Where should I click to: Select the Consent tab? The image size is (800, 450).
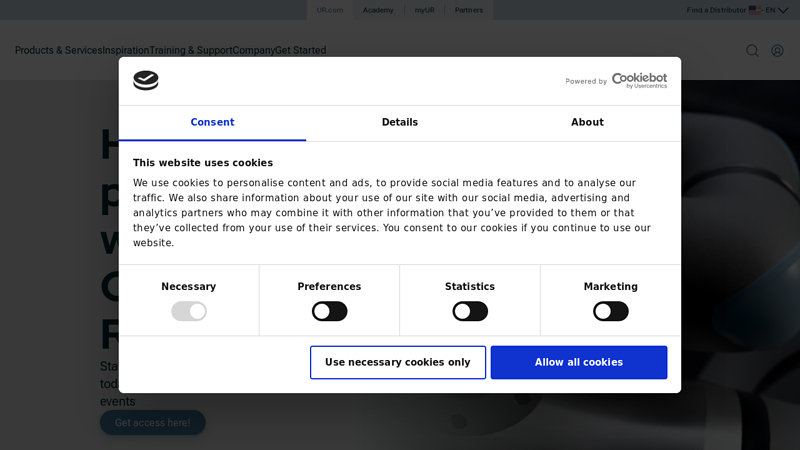coord(212,122)
